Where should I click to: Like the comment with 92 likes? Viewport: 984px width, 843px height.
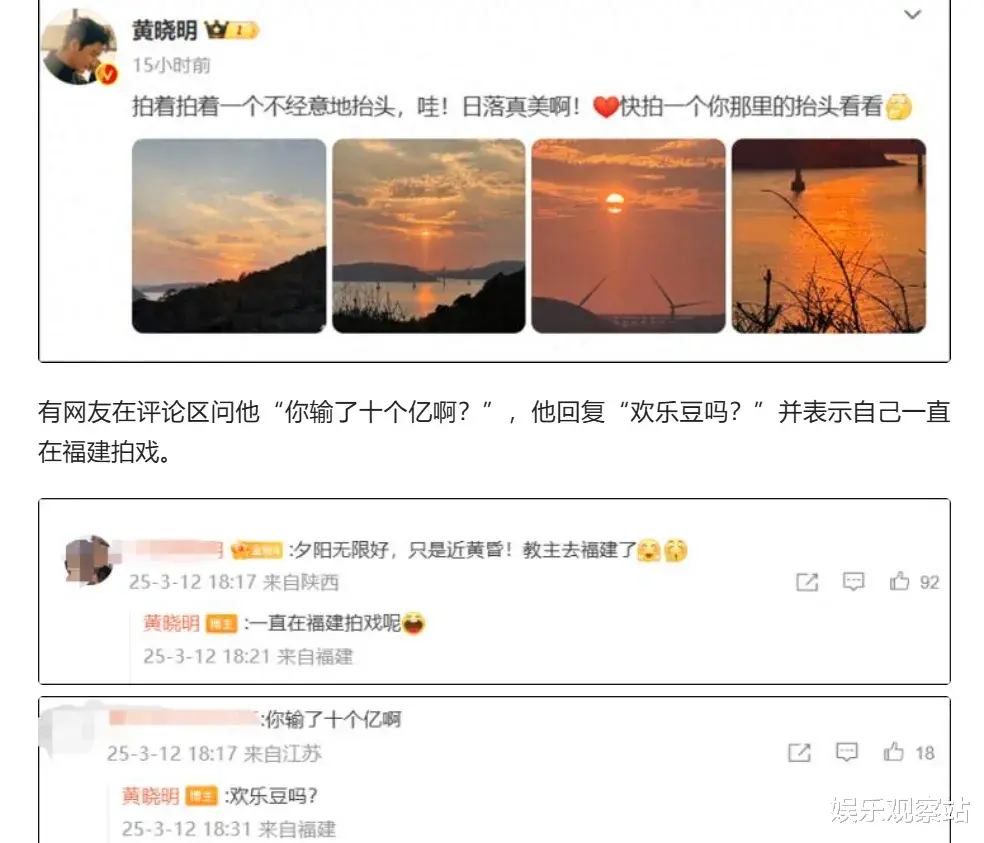coord(914,582)
